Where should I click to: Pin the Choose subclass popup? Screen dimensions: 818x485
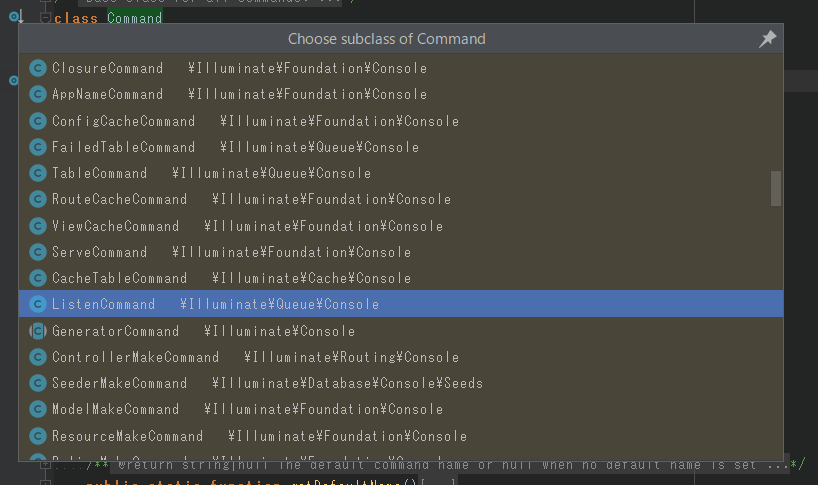(x=767, y=39)
